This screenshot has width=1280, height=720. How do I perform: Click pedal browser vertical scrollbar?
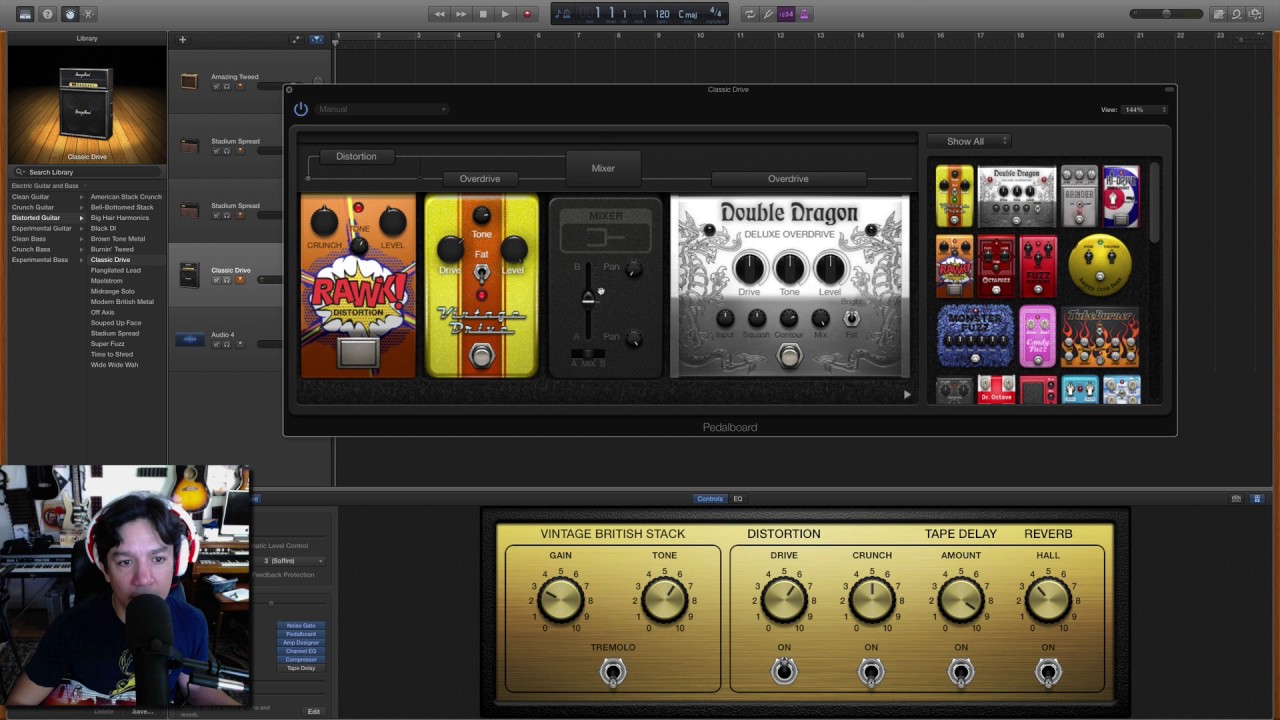[1154, 202]
